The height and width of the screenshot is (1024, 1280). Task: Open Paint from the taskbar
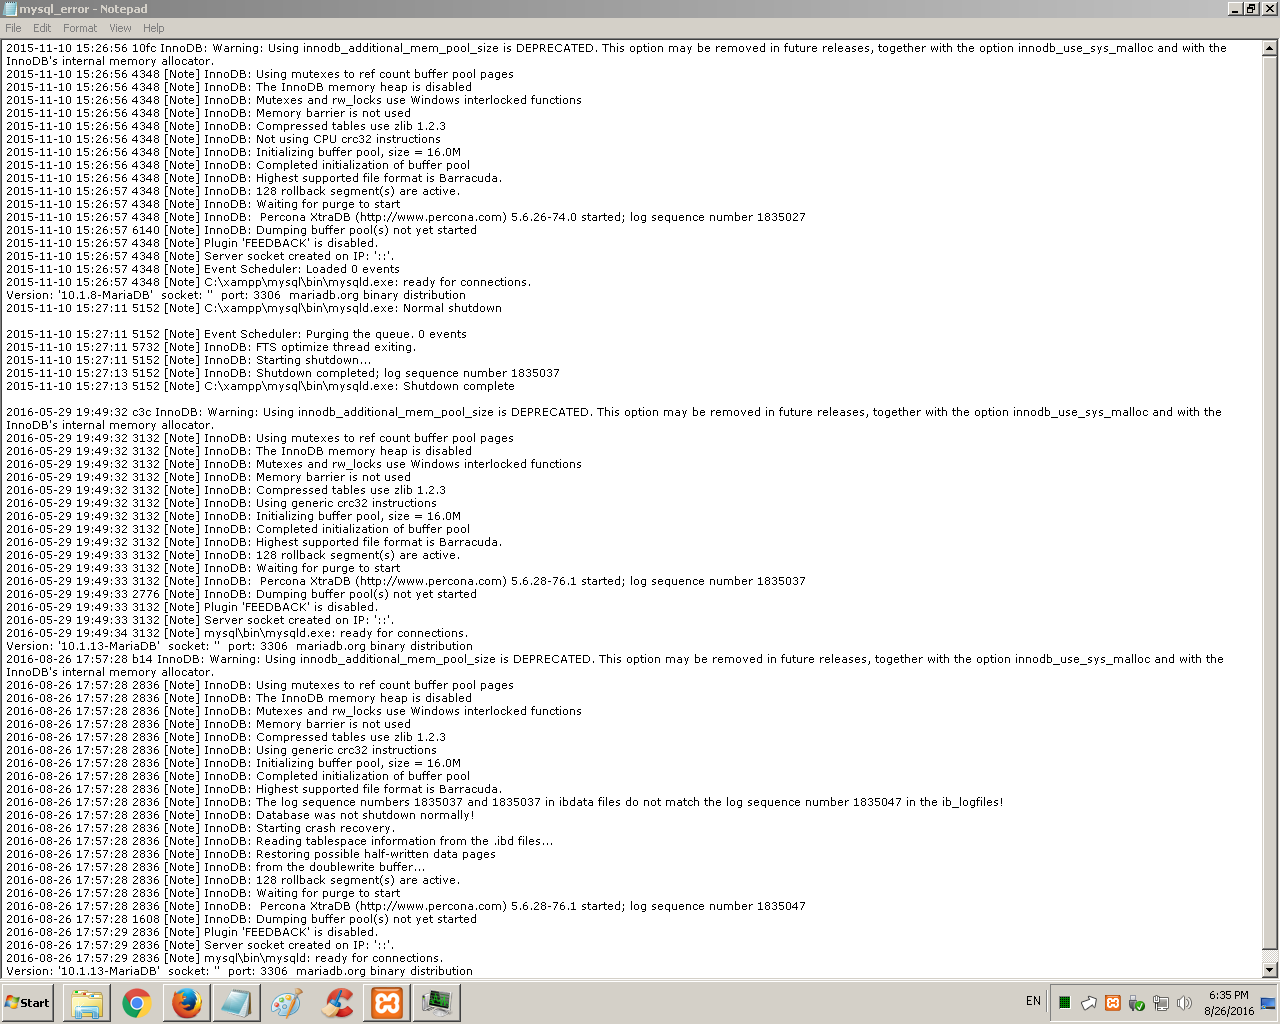click(287, 1002)
